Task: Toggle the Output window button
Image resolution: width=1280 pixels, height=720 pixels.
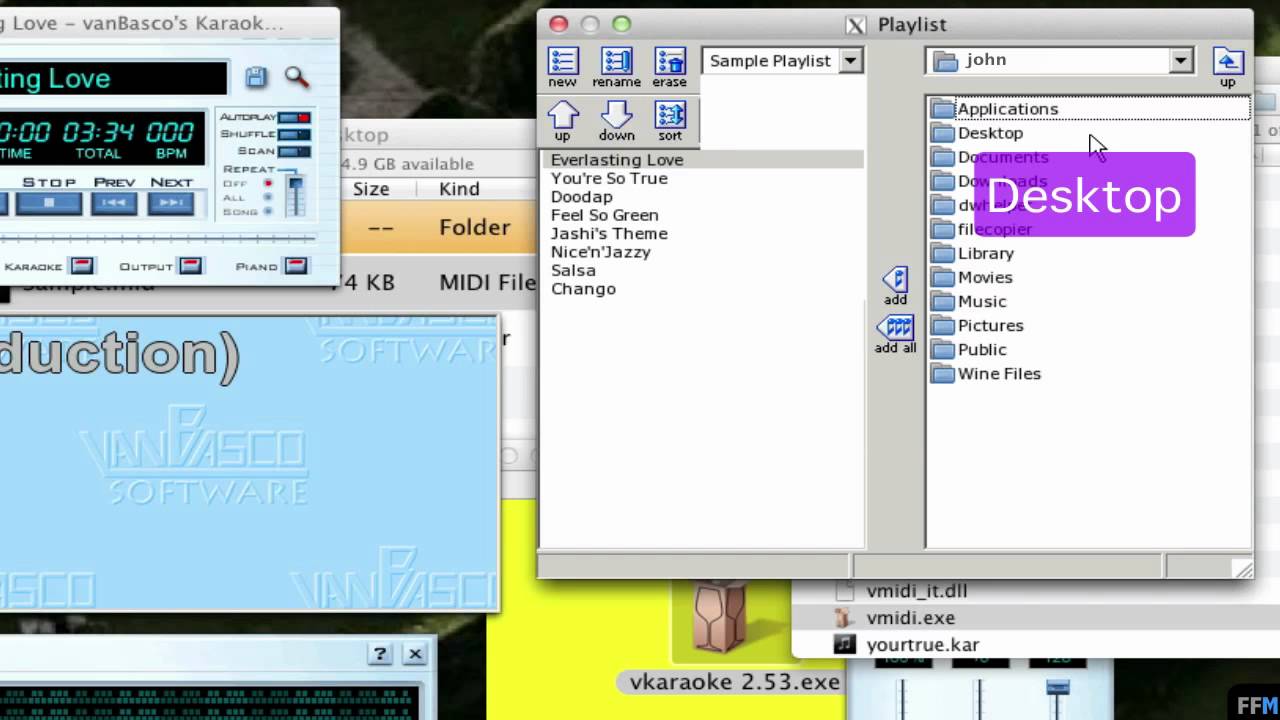Action: 190,266
